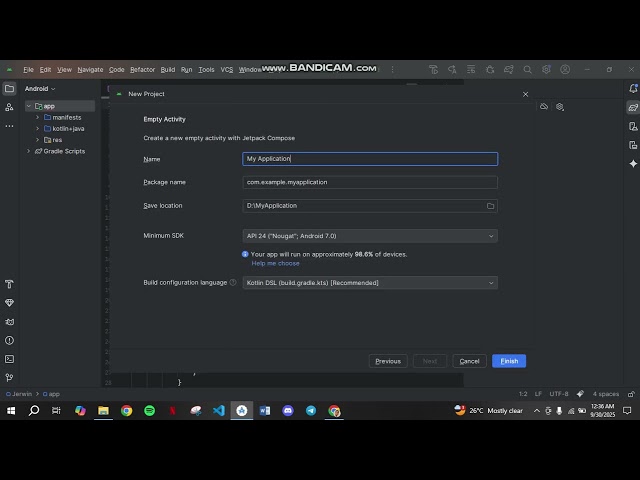Open the Gradle elephant tool window
This screenshot has width=640, height=480.
pos(633,107)
